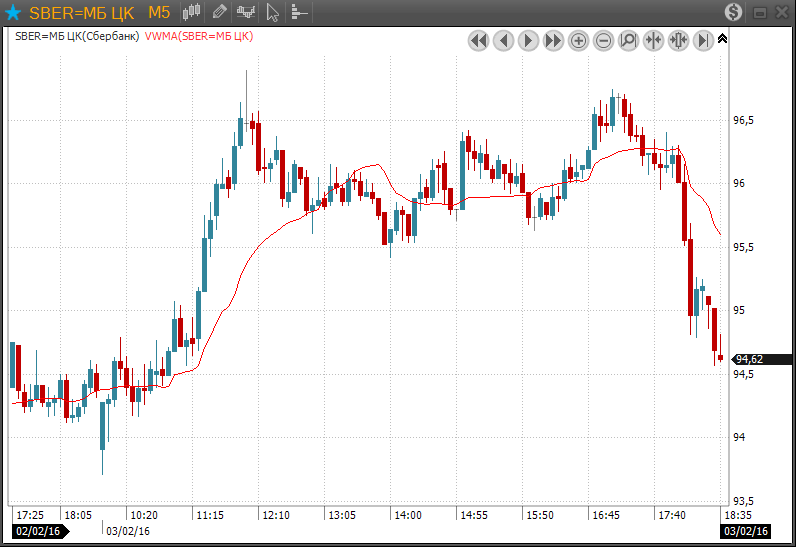Activate the magnifier zoom-area tool
This screenshot has height=547, width=796.
point(629,41)
